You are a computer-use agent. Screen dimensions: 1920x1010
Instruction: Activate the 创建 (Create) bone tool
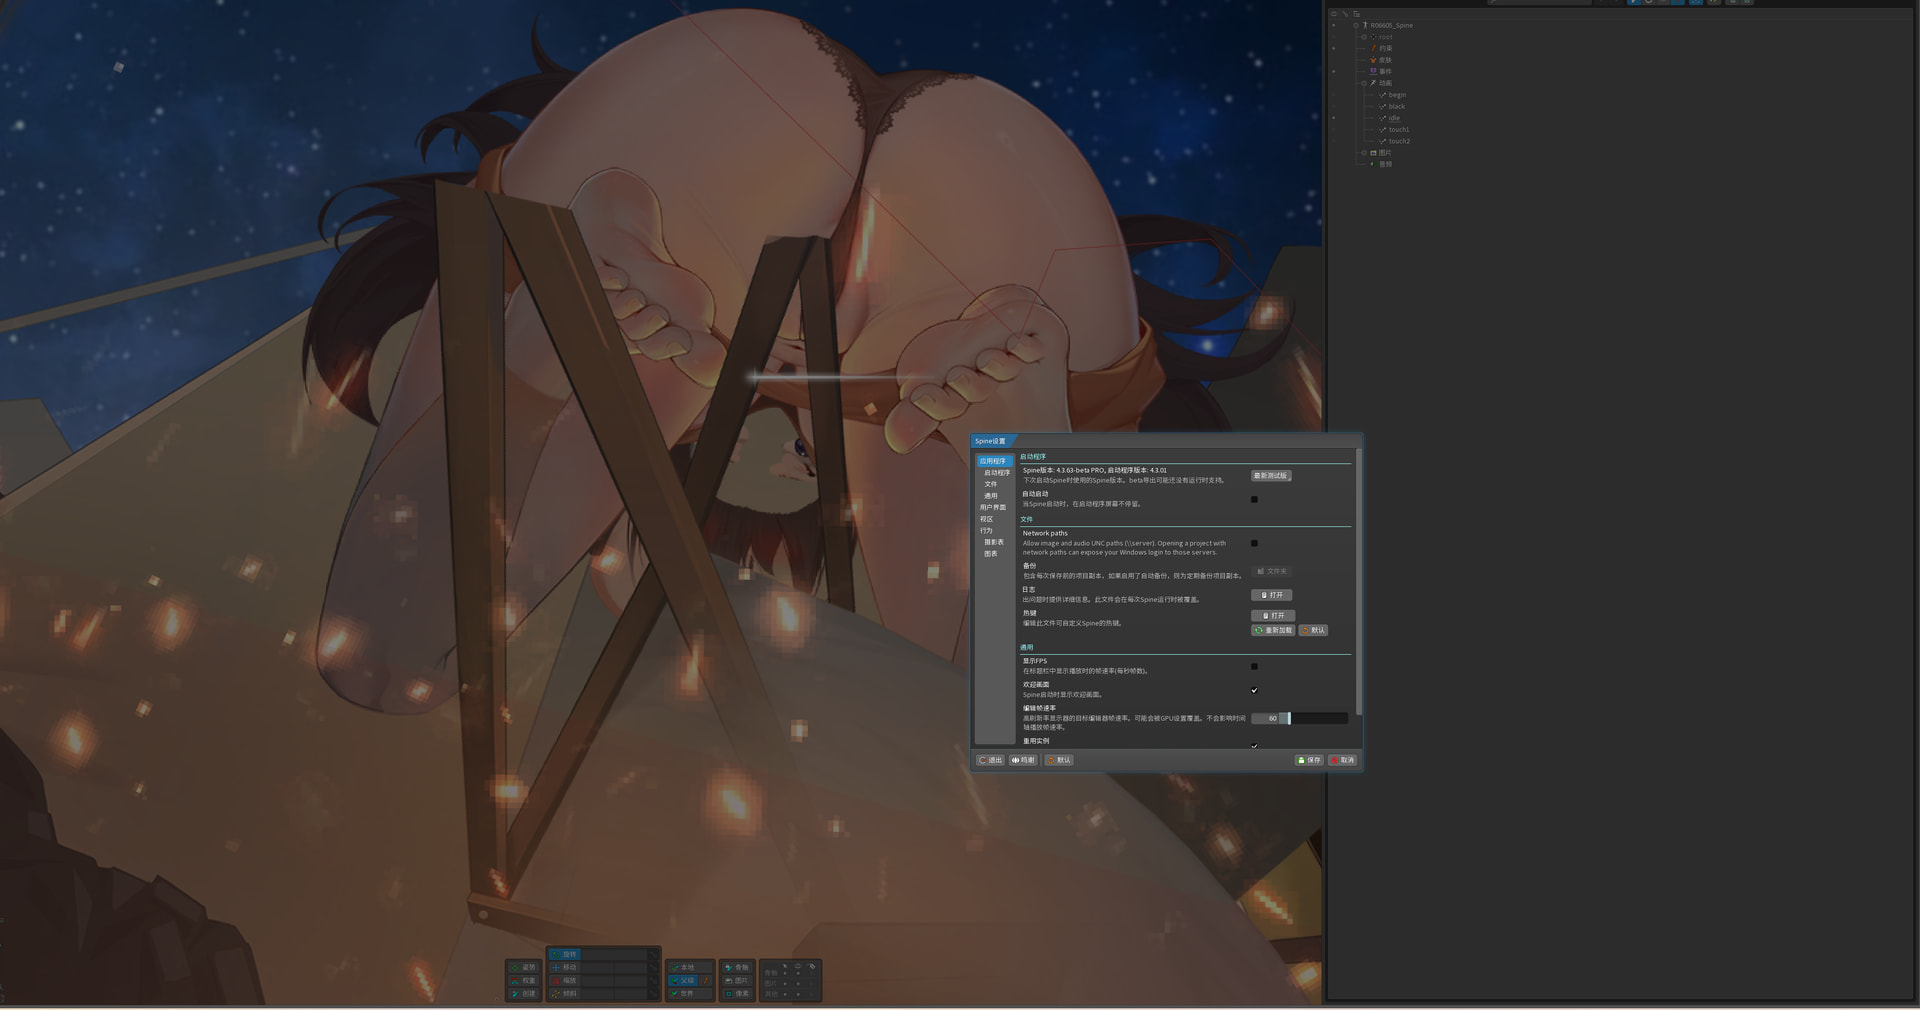coord(524,993)
